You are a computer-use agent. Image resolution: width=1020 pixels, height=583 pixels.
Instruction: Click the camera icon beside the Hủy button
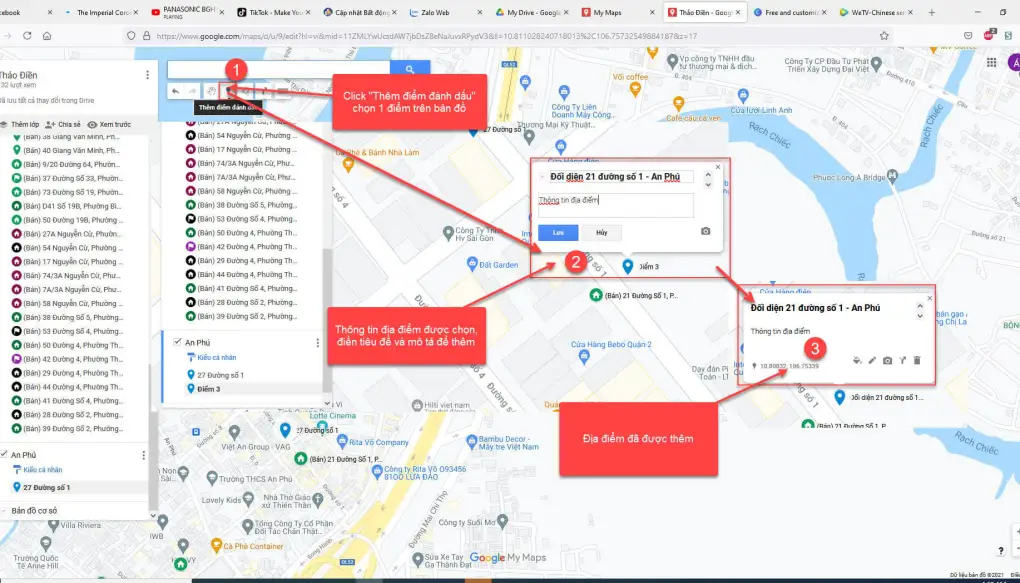click(705, 231)
